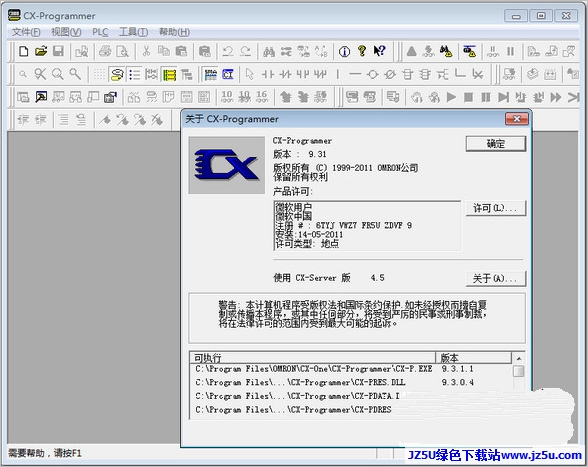This screenshot has height=467, width=588.
Task: Click the first '10' display format icon
Action: pos(227,98)
